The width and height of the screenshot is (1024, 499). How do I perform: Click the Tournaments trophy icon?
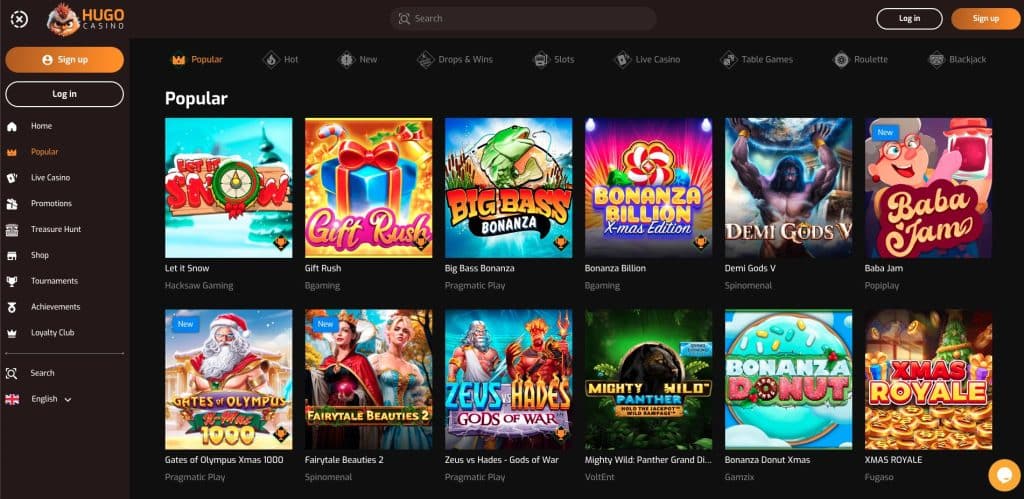click(x=12, y=281)
